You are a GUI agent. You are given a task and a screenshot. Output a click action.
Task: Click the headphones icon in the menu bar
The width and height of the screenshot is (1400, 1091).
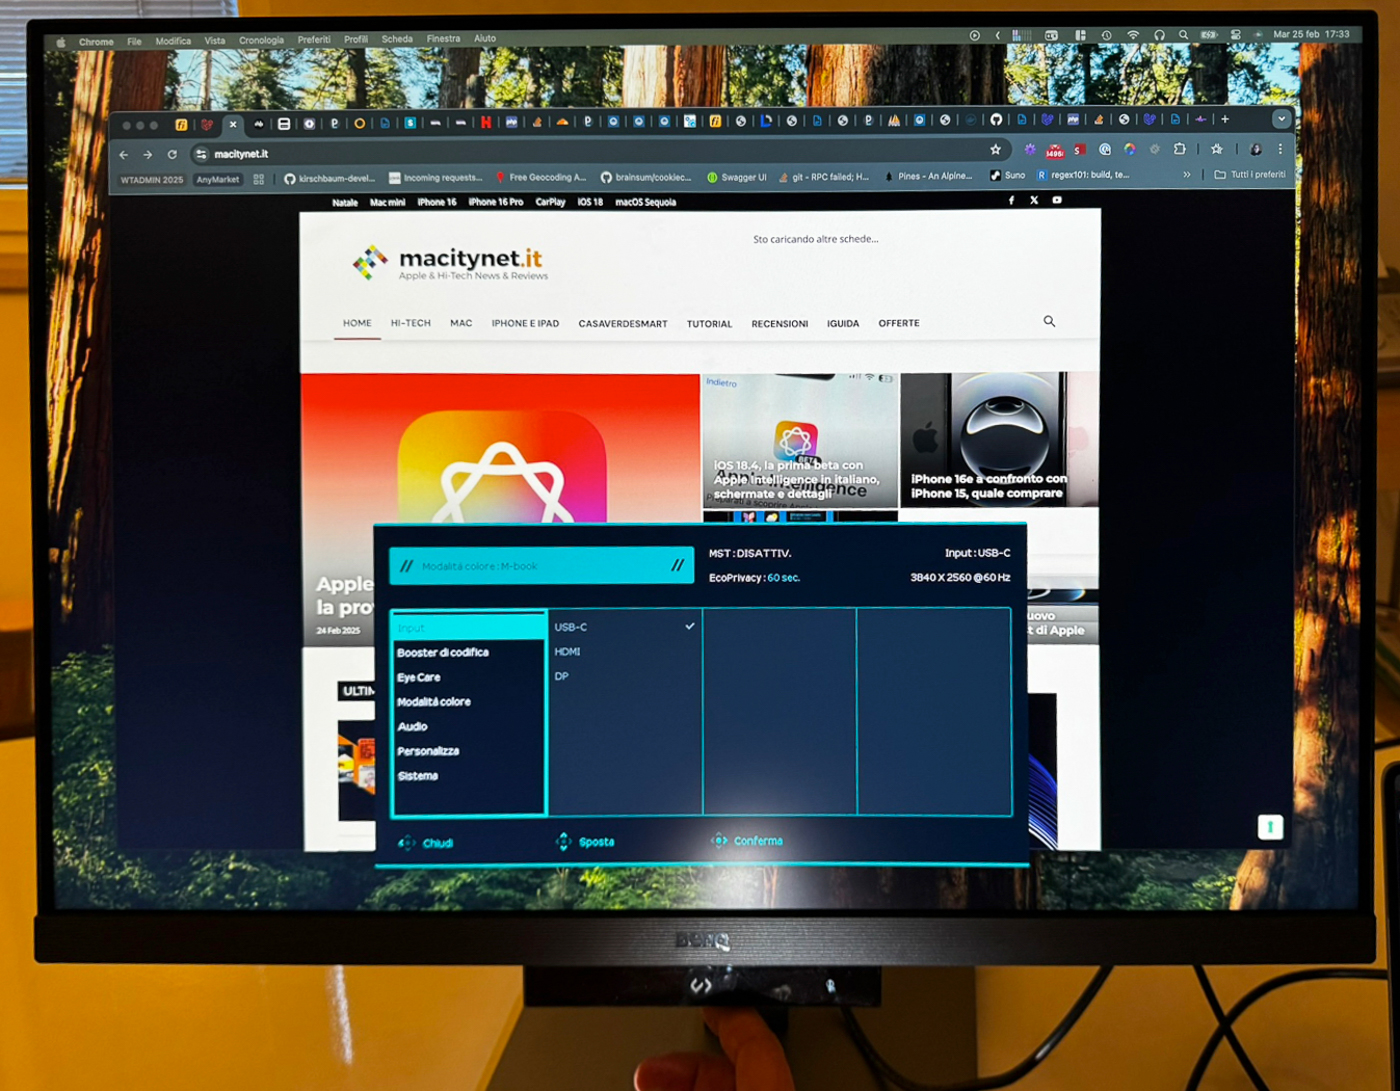coord(1159,35)
